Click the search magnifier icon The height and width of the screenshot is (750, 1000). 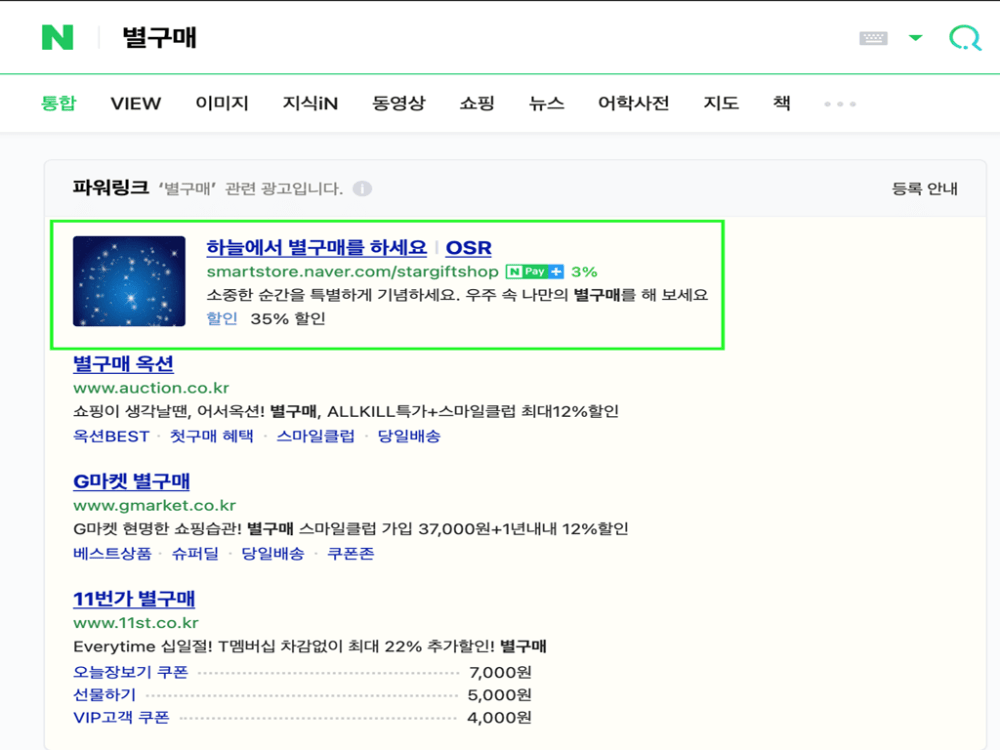[964, 38]
